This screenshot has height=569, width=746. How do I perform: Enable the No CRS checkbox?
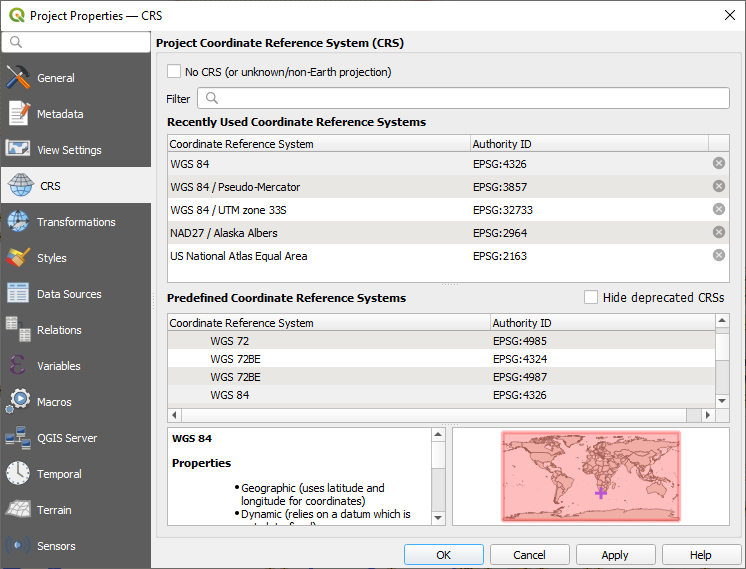coord(175,72)
